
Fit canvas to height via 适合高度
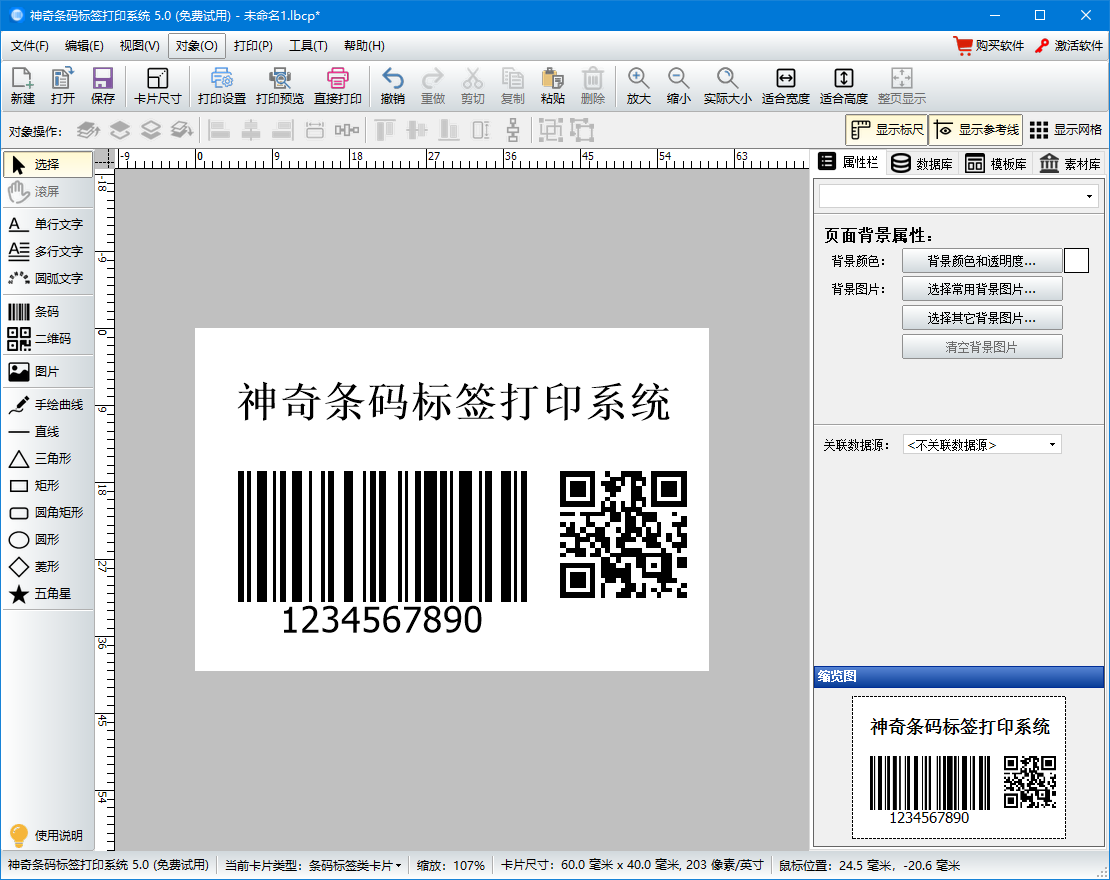(x=844, y=86)
